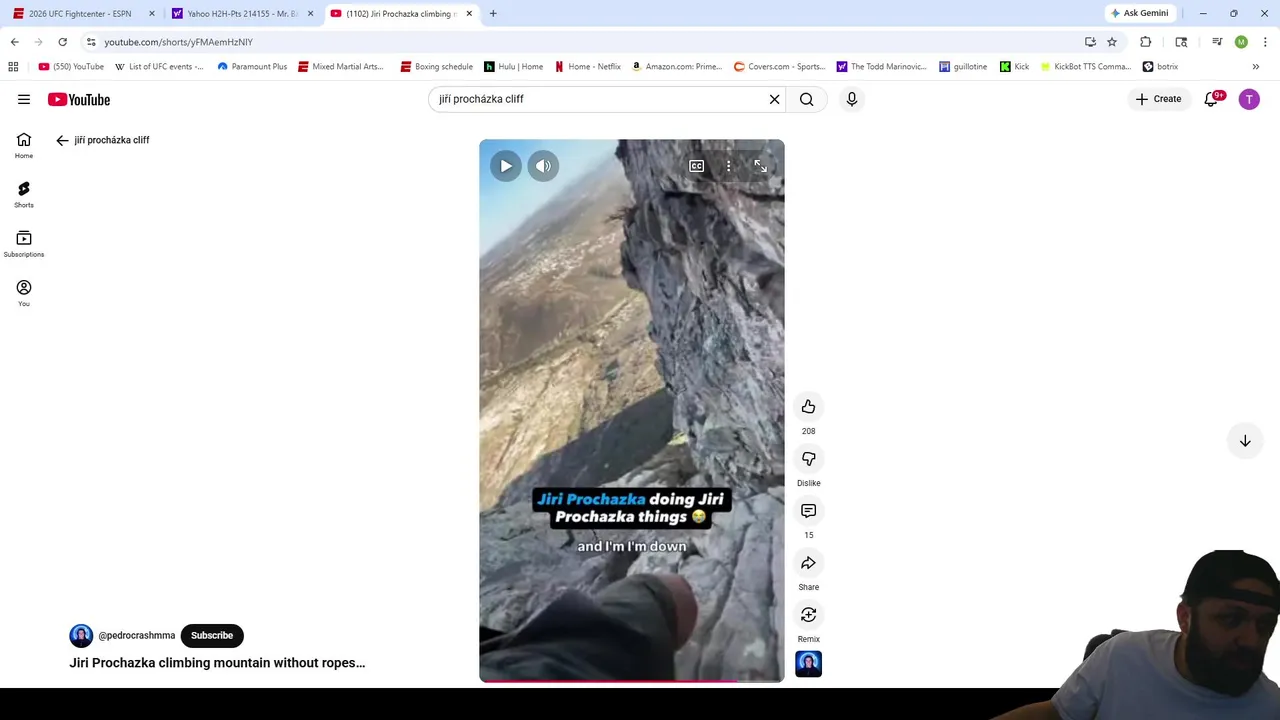Seek on the red video progress bar
Screen dimensions: 1280x720
632,681
